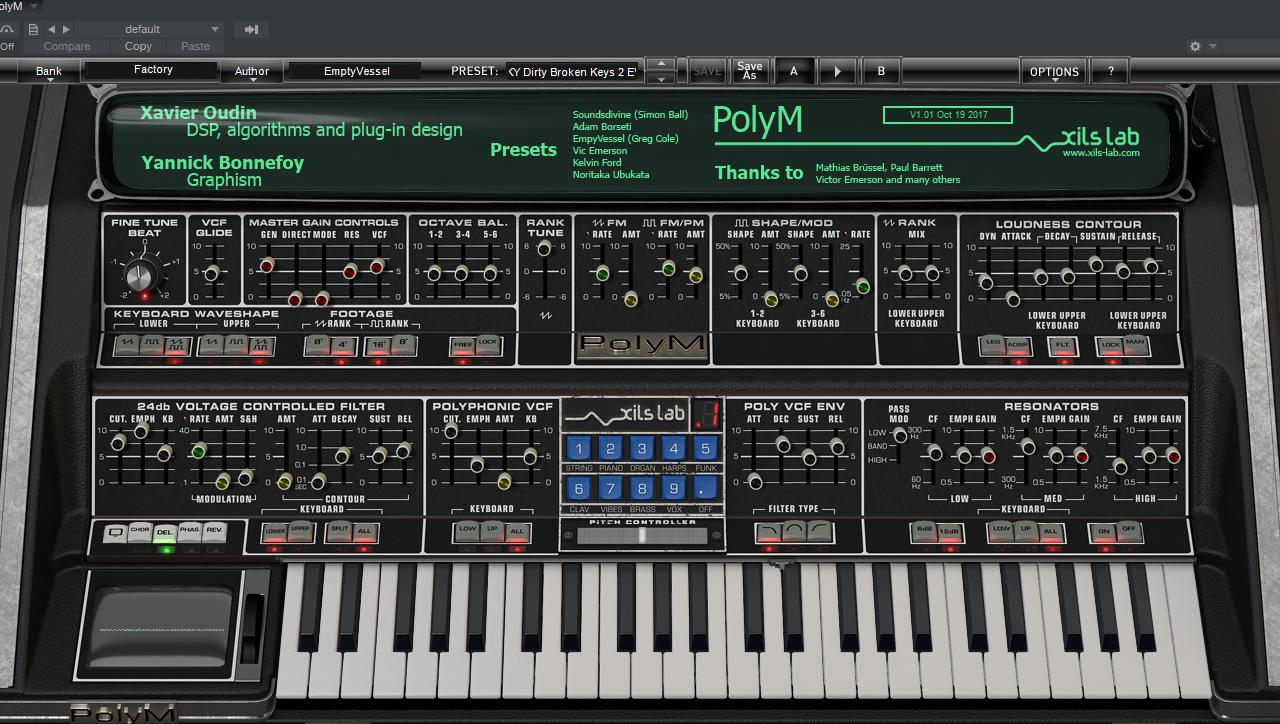1280x724 pixels.
Task: Click the host sidechain arrow icon
Action: point(252,29)
